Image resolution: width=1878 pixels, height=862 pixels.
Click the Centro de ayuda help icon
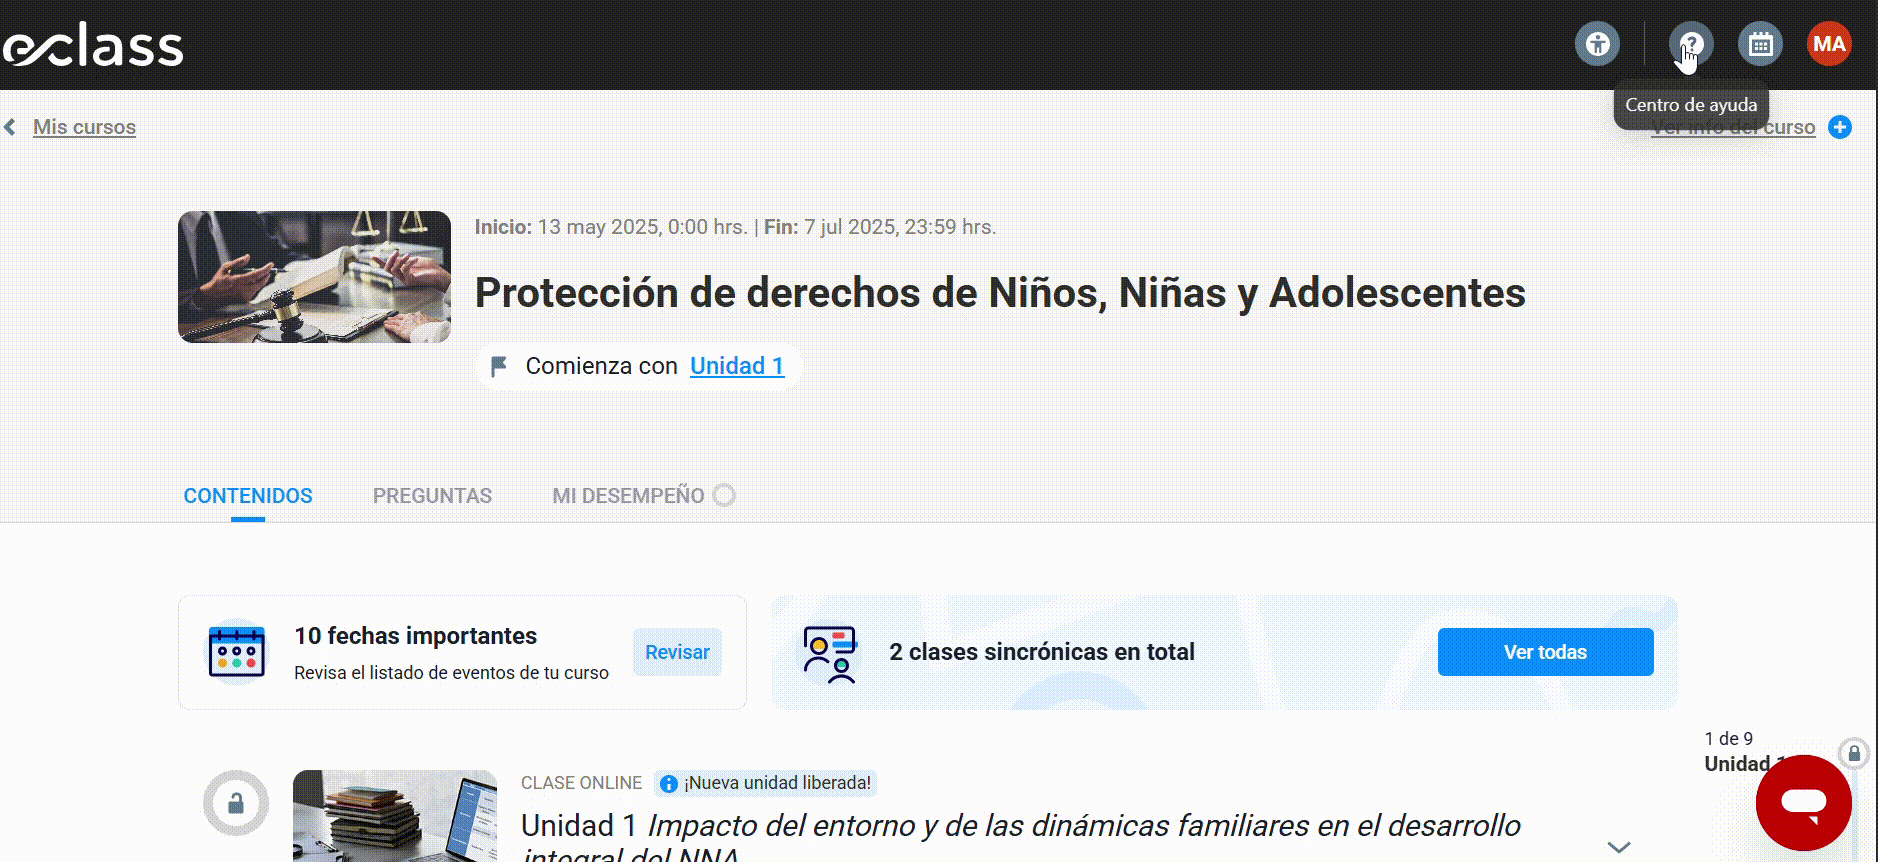pyautogui.click(x=1691, y=44)
